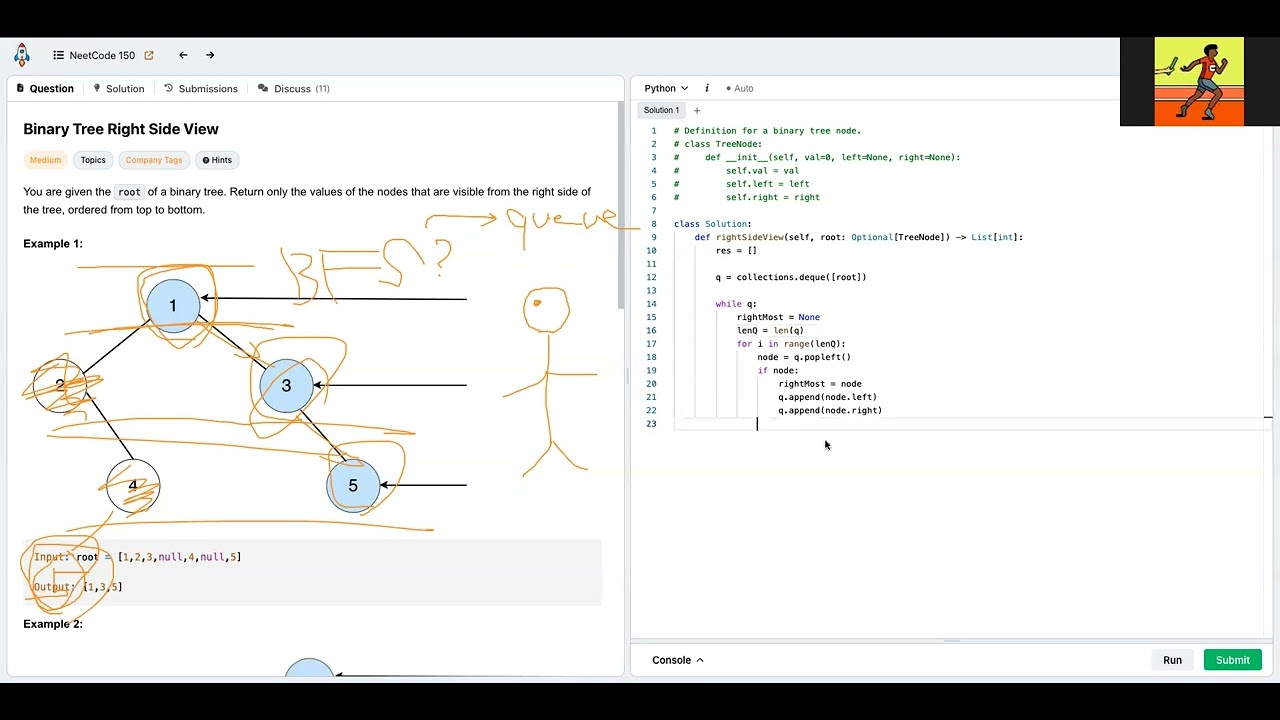
Task: Open the Python language dropdown
Action: (666, 89)
